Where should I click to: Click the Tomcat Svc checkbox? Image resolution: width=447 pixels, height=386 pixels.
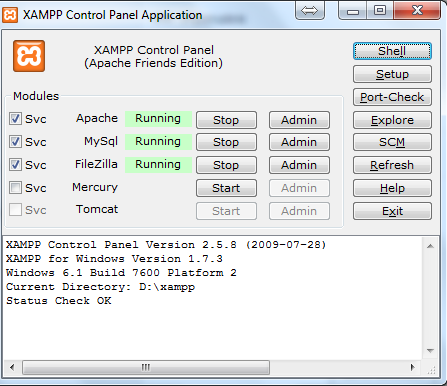click(x=15, y=210)
